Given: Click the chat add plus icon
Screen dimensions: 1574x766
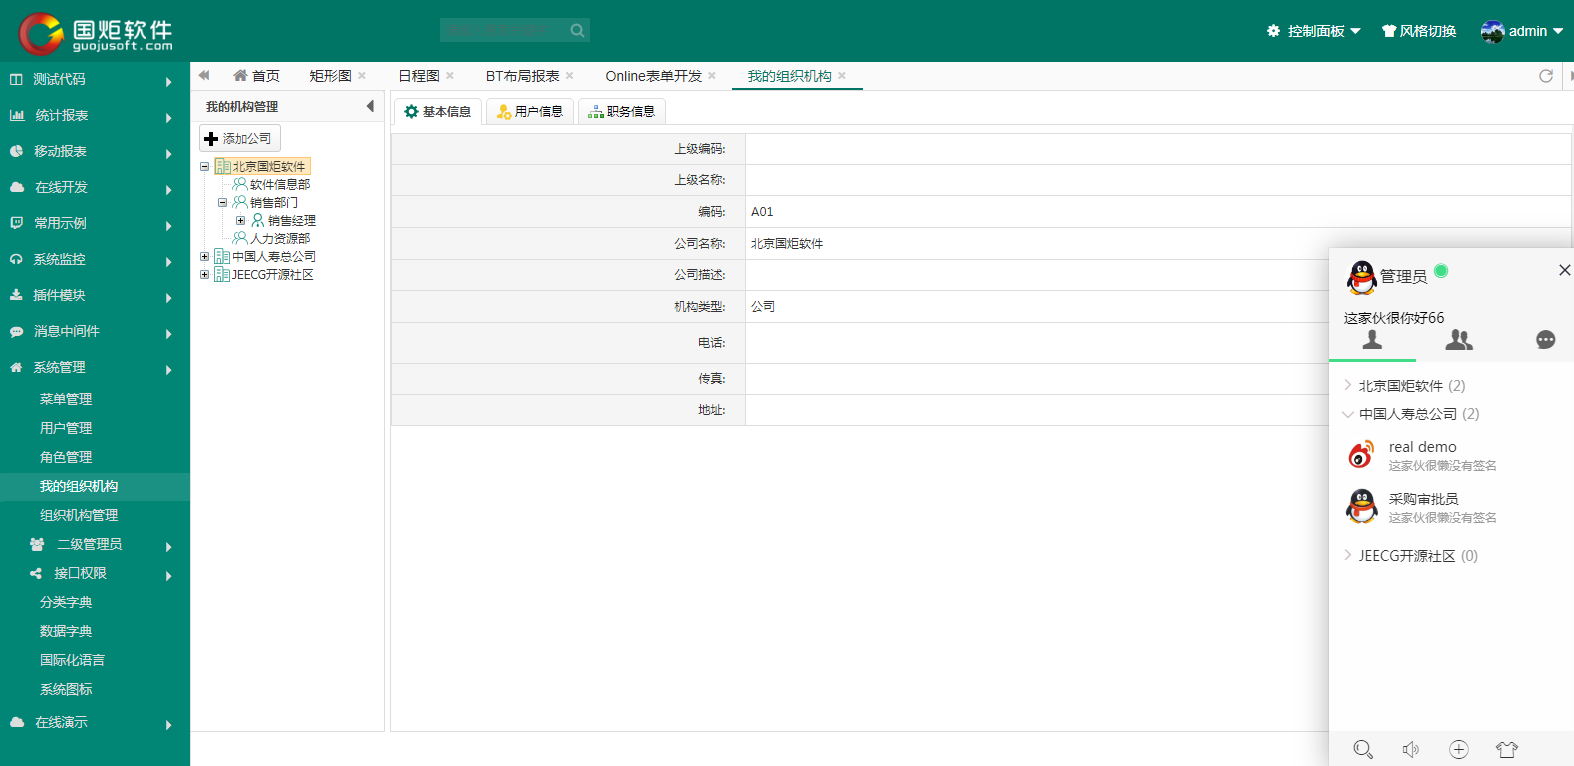Looking at the screenshot, I should (1459, 749).
